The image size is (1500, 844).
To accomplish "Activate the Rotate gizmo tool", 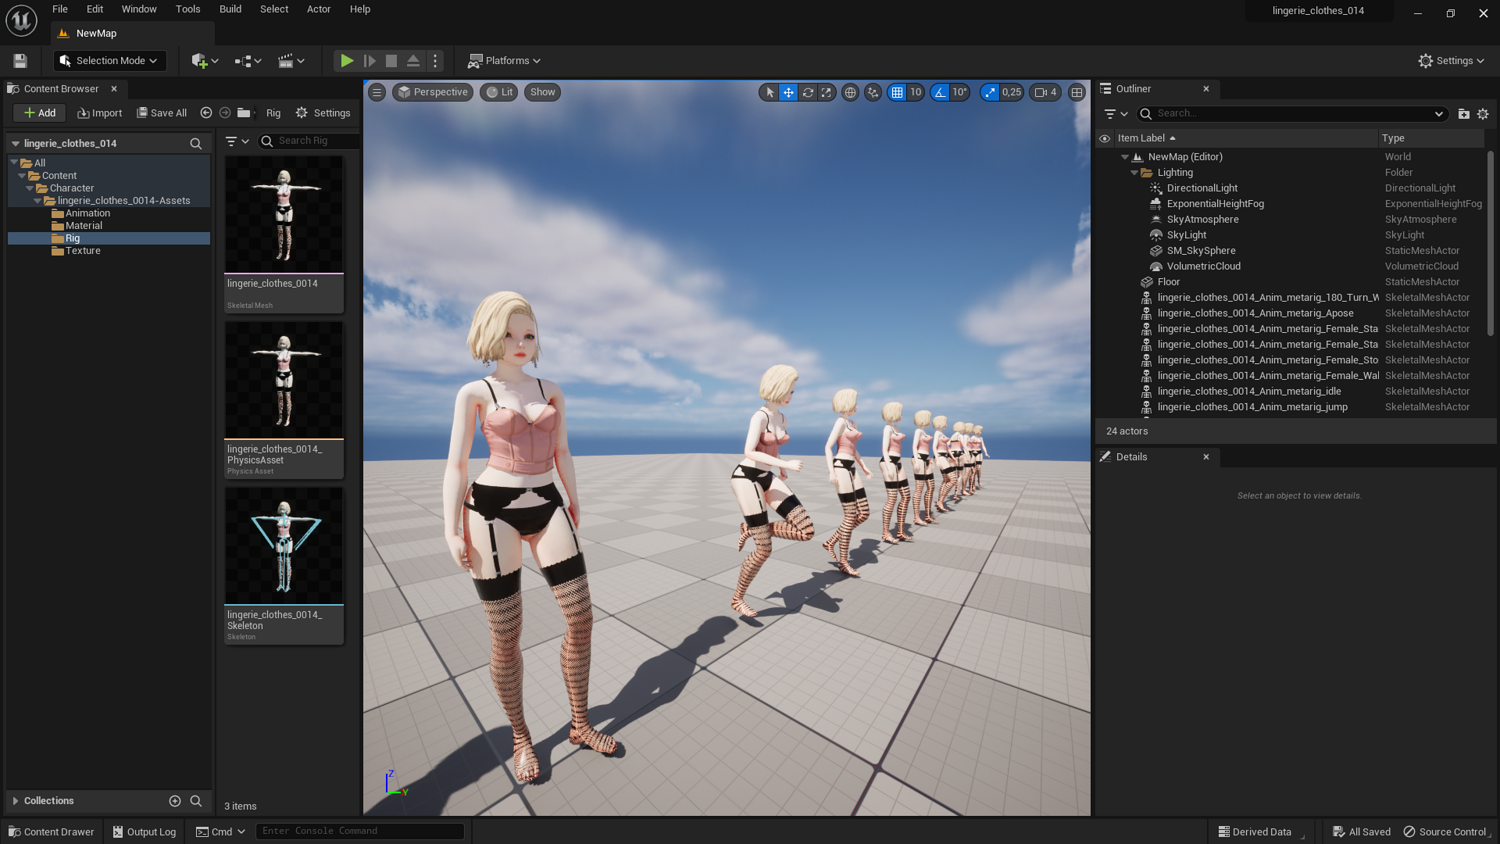I will [807, 92].
